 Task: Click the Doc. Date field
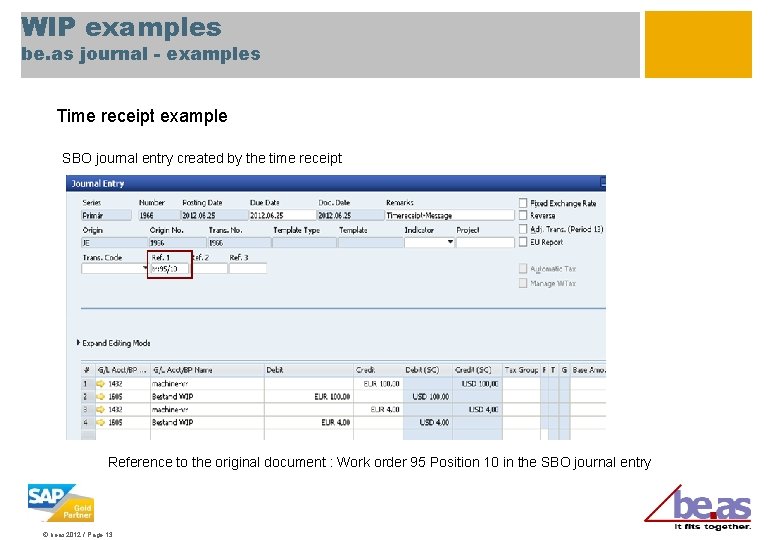[351, 215]
